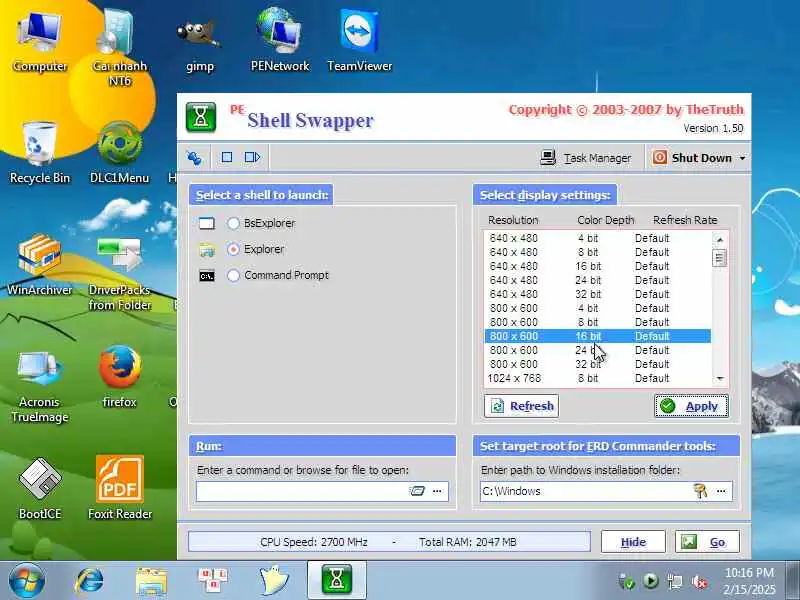Launch Foxit Reader
The height and width of the screenshot is (600, 800).
tap(119, 488)
